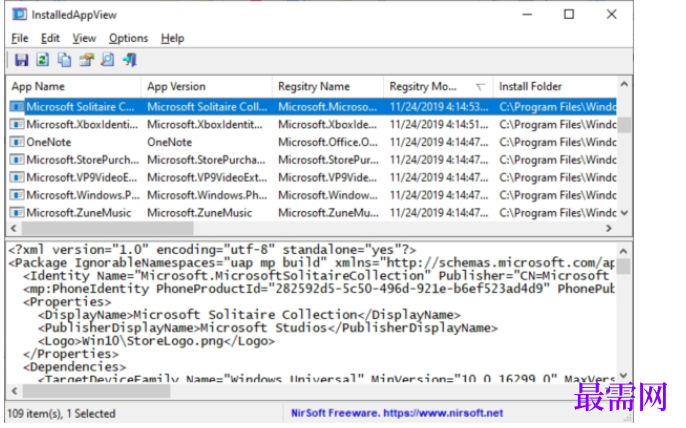Click the mp:PhoneIdentity XML line
Viewport: 686px width, 428px height.
pyautogui.click(x=319, y=289)
